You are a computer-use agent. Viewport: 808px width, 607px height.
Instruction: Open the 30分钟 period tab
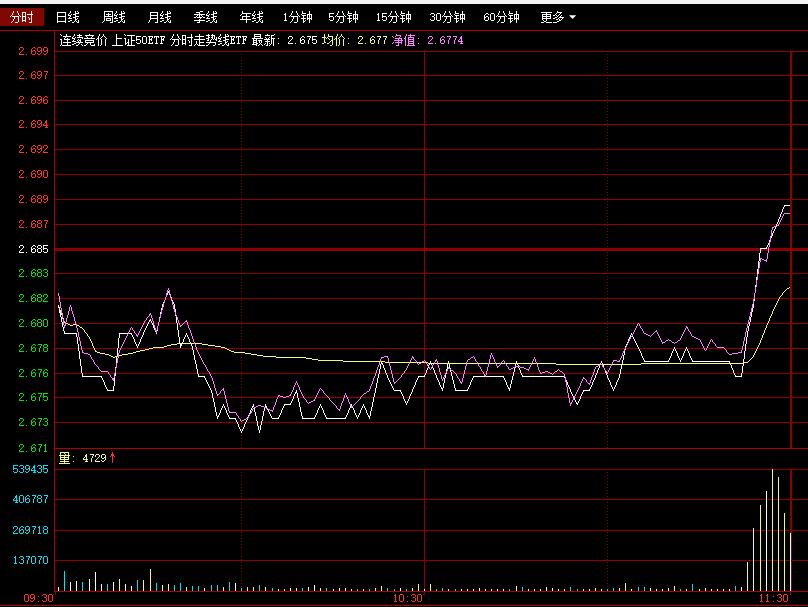click(x=447, y=18)
